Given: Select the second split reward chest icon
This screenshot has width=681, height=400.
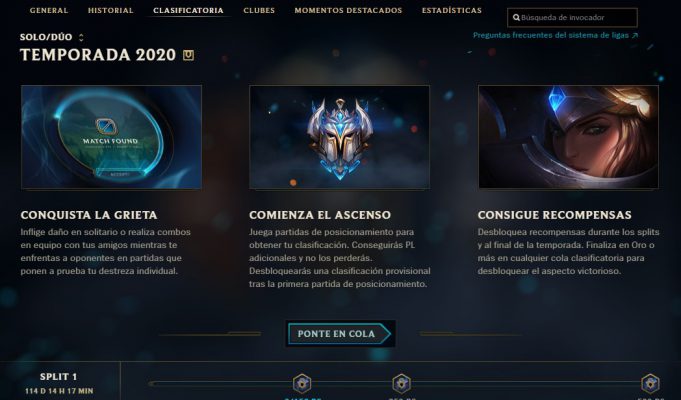Looking at the screenshot, I should pyautogui.click(x=401, y=383).
